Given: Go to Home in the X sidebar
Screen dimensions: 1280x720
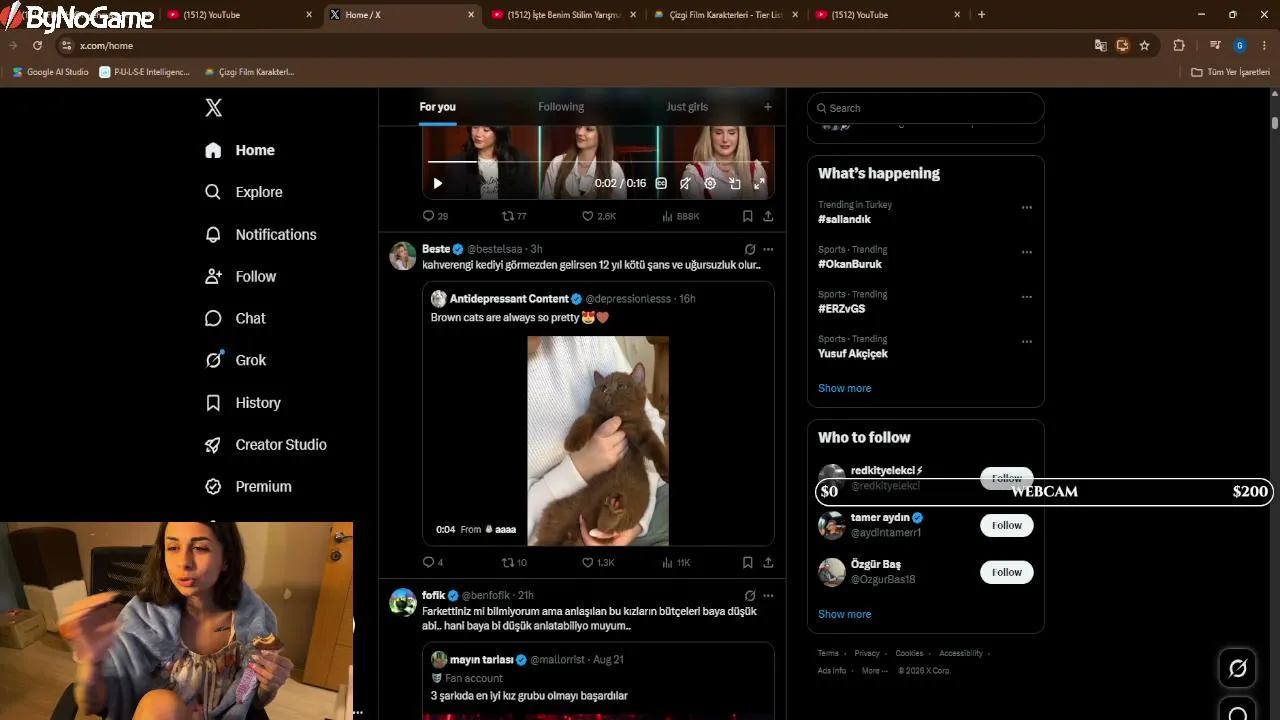Looking at the screenshot, I should click(x=240, y=150).
